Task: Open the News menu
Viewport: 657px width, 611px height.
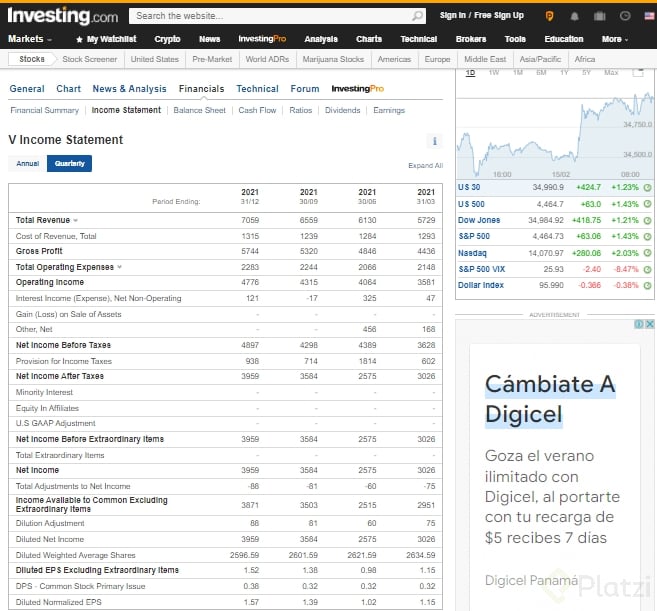Action: coord(210,39)
